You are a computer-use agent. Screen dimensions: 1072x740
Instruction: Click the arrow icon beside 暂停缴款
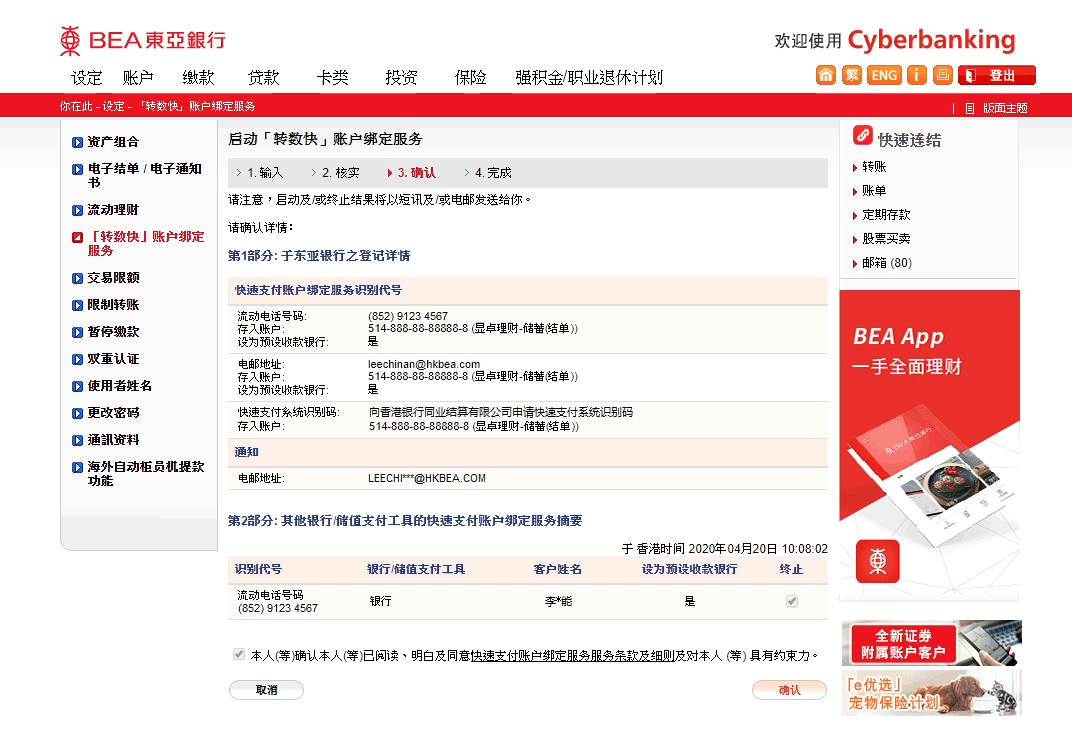[77, 332]
